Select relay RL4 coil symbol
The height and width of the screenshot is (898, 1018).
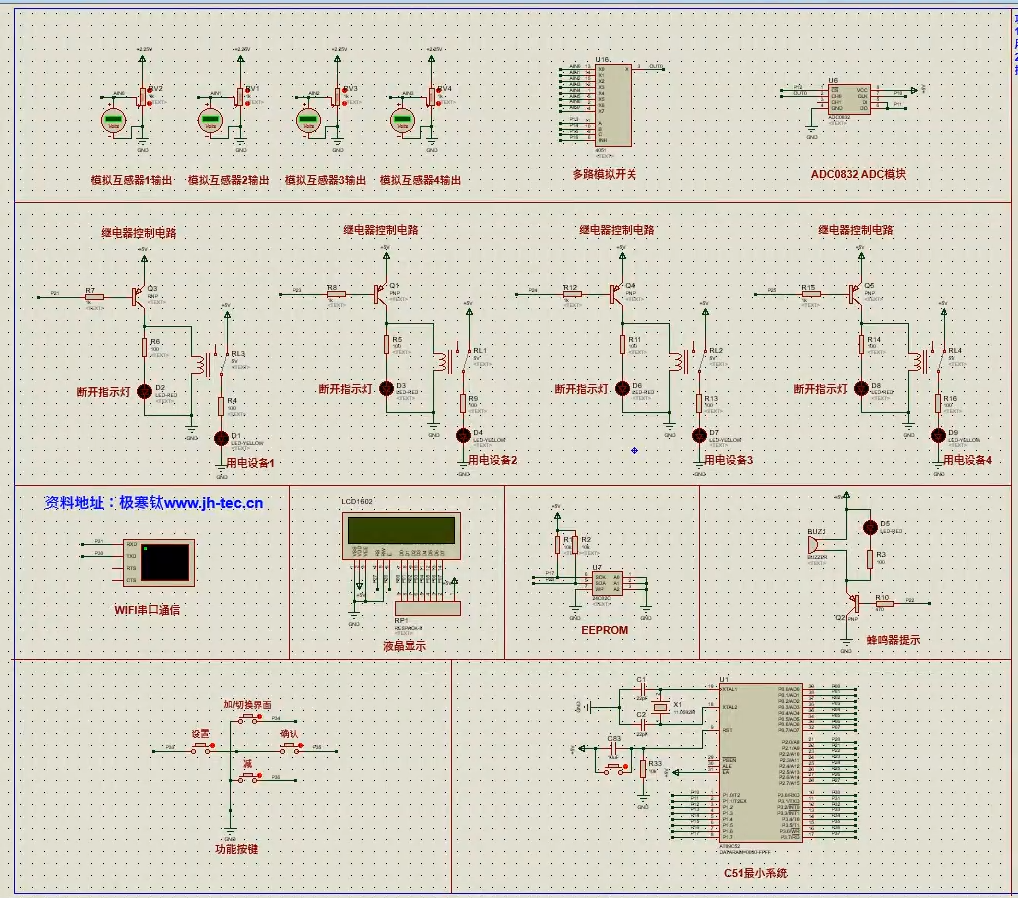(x=917, y=362)
